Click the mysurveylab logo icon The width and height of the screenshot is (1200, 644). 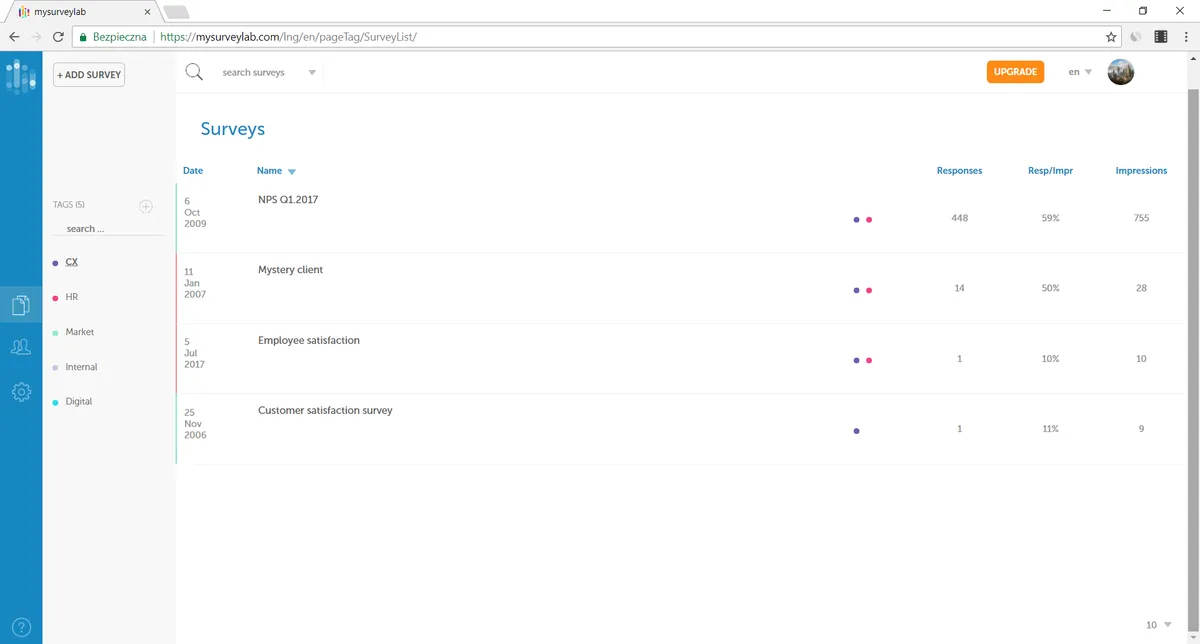pos(21,77)
